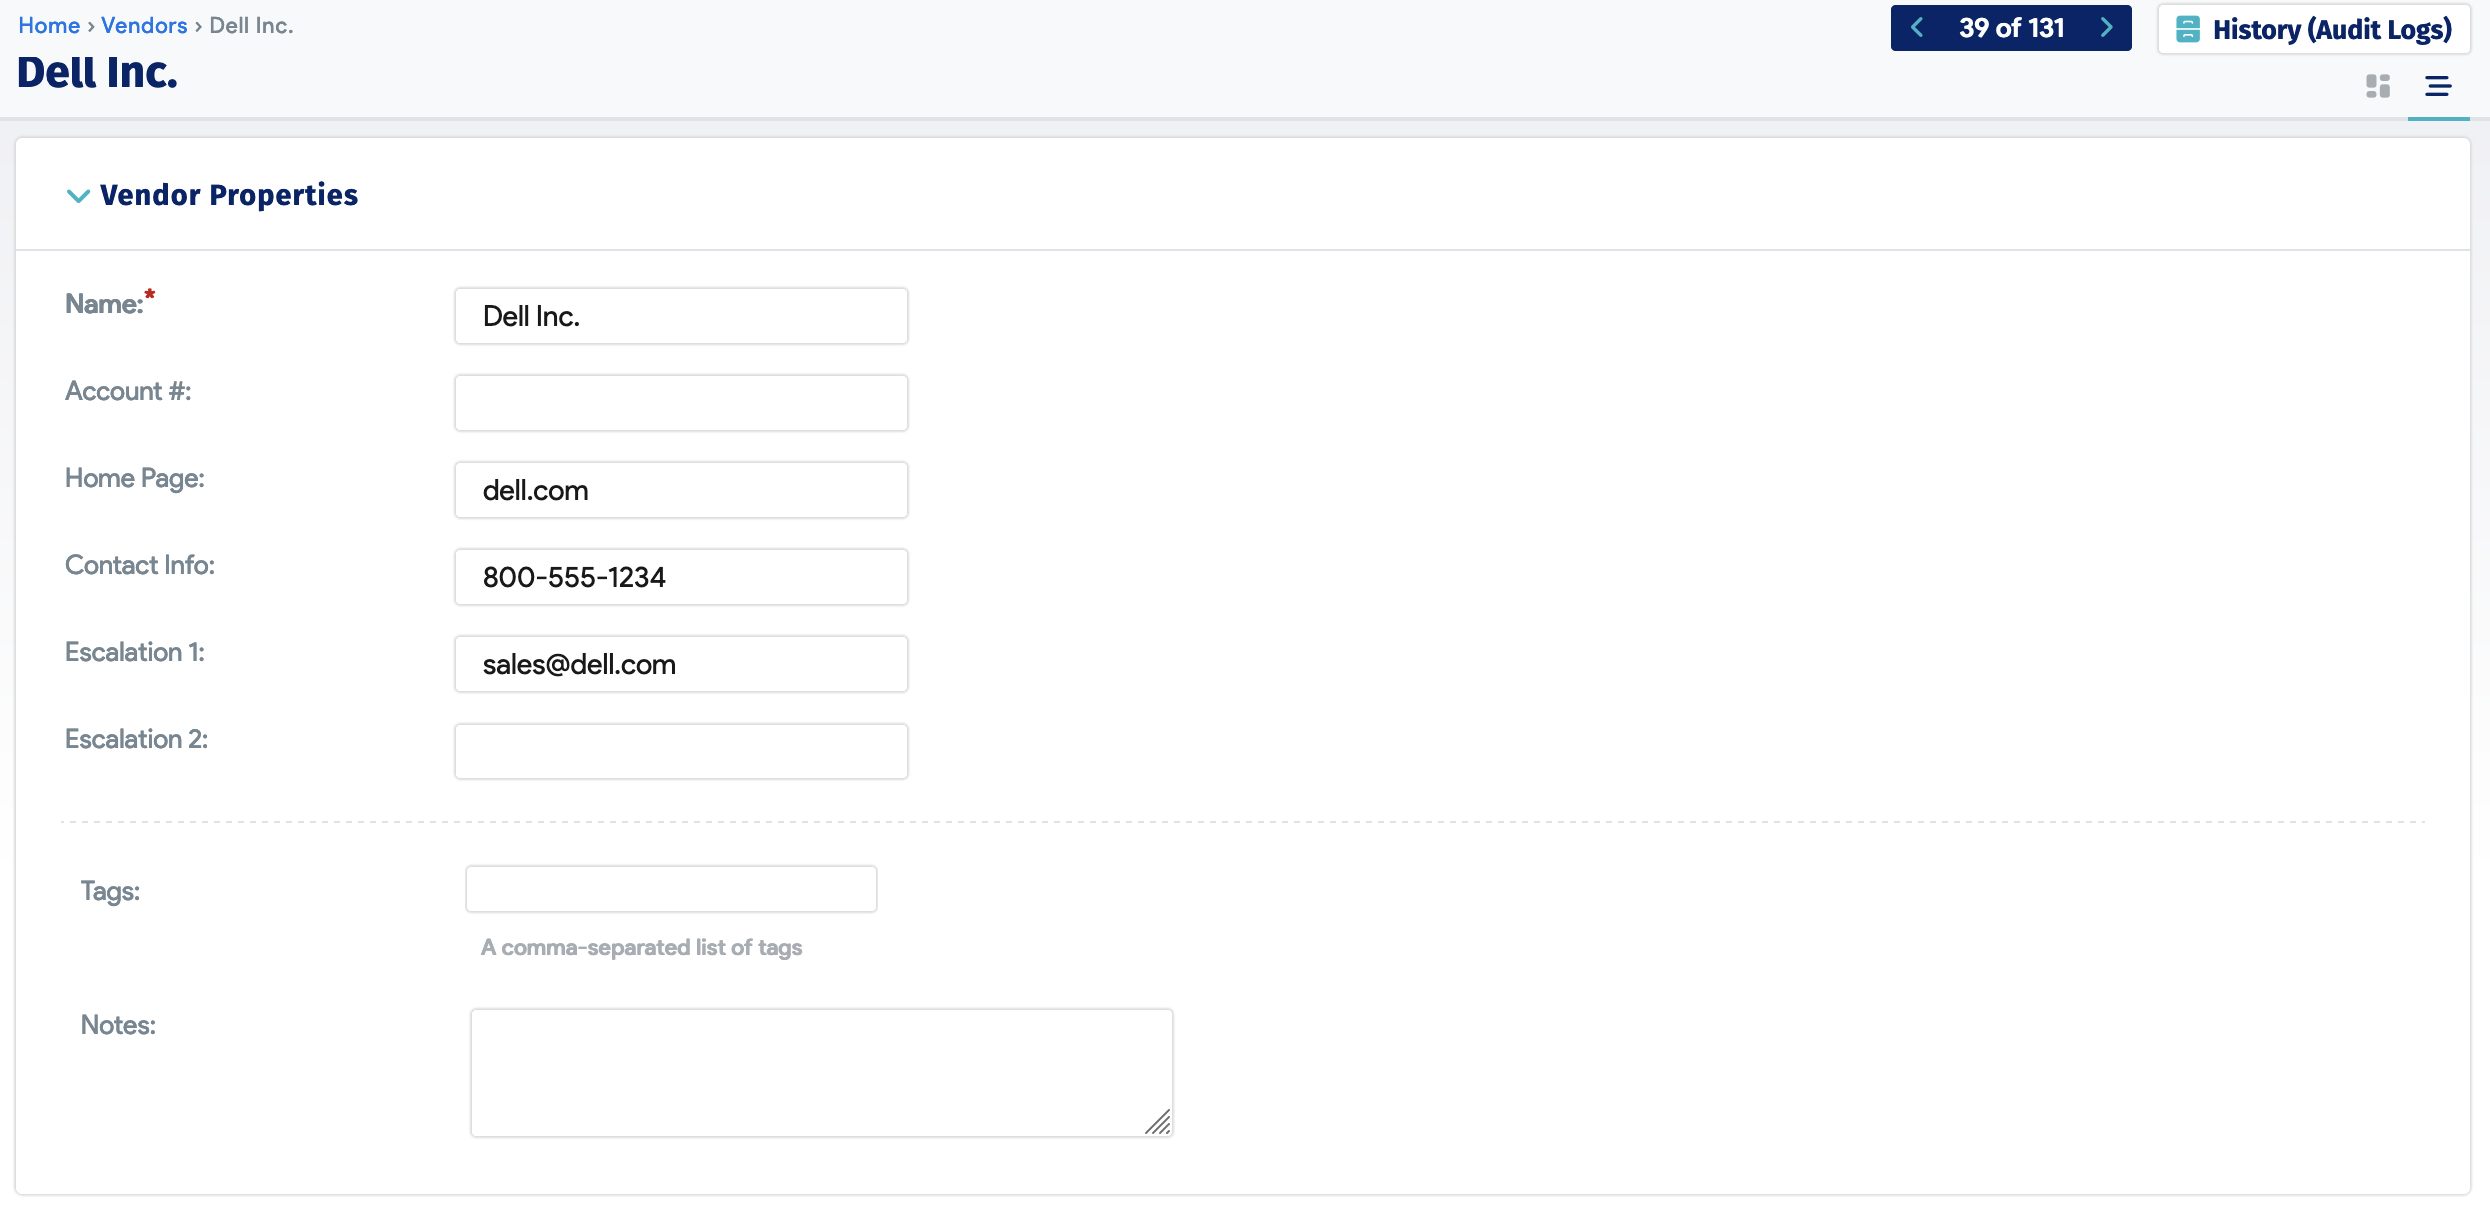Focus the Account # input field
This screenshot has width=2490, height=1210.
(x=681, y=403)
